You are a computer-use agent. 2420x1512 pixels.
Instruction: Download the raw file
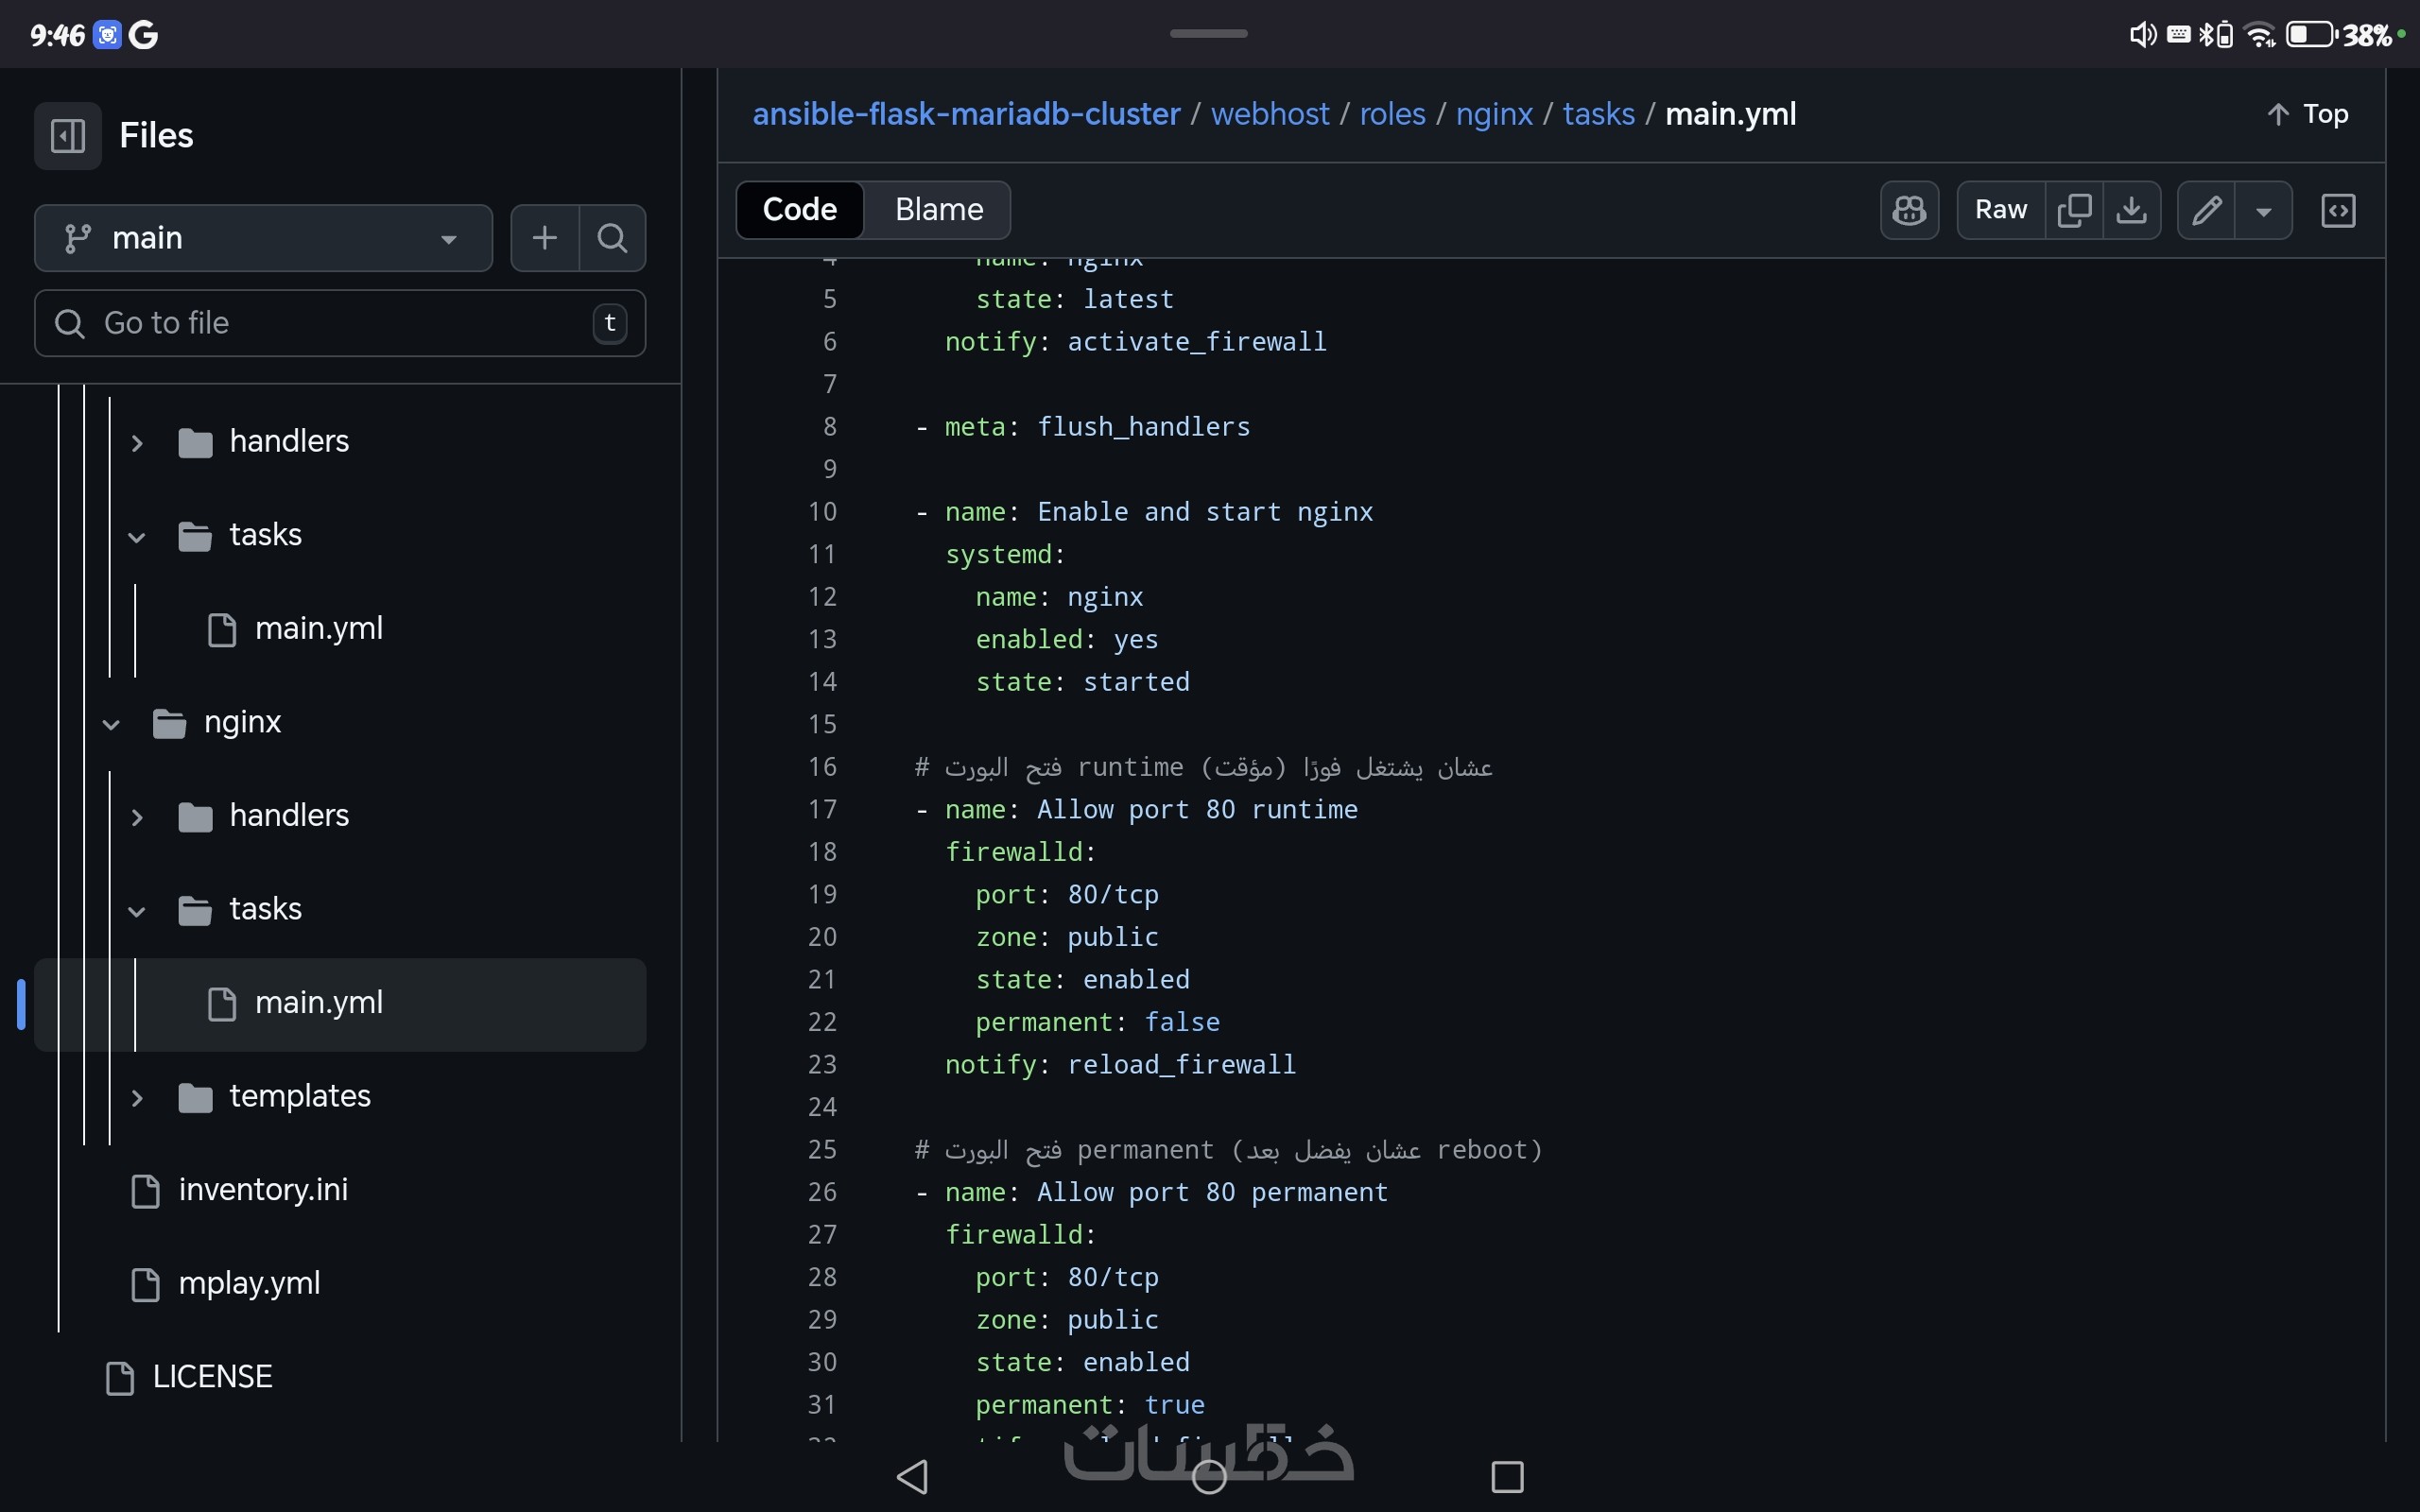tap(2131, 210)
